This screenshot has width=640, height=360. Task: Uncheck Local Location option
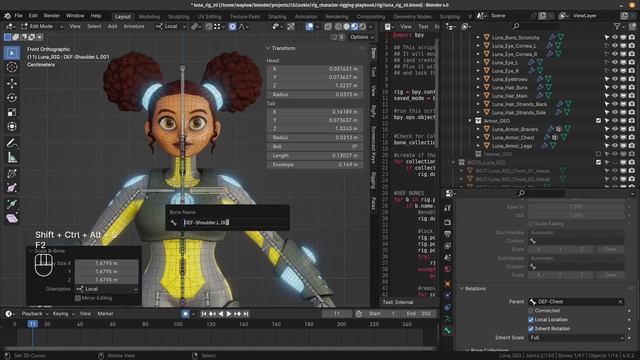[531, 320]
